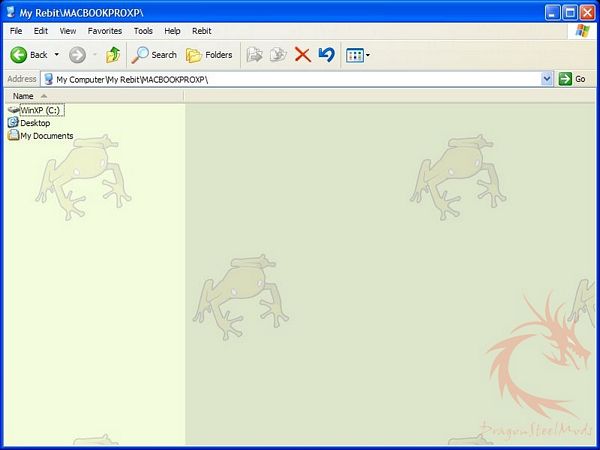Image resolution: width=600 pixels, height=450 pixels.
Task: Sort by the Name column header
Action: click(x=23, y=96)
